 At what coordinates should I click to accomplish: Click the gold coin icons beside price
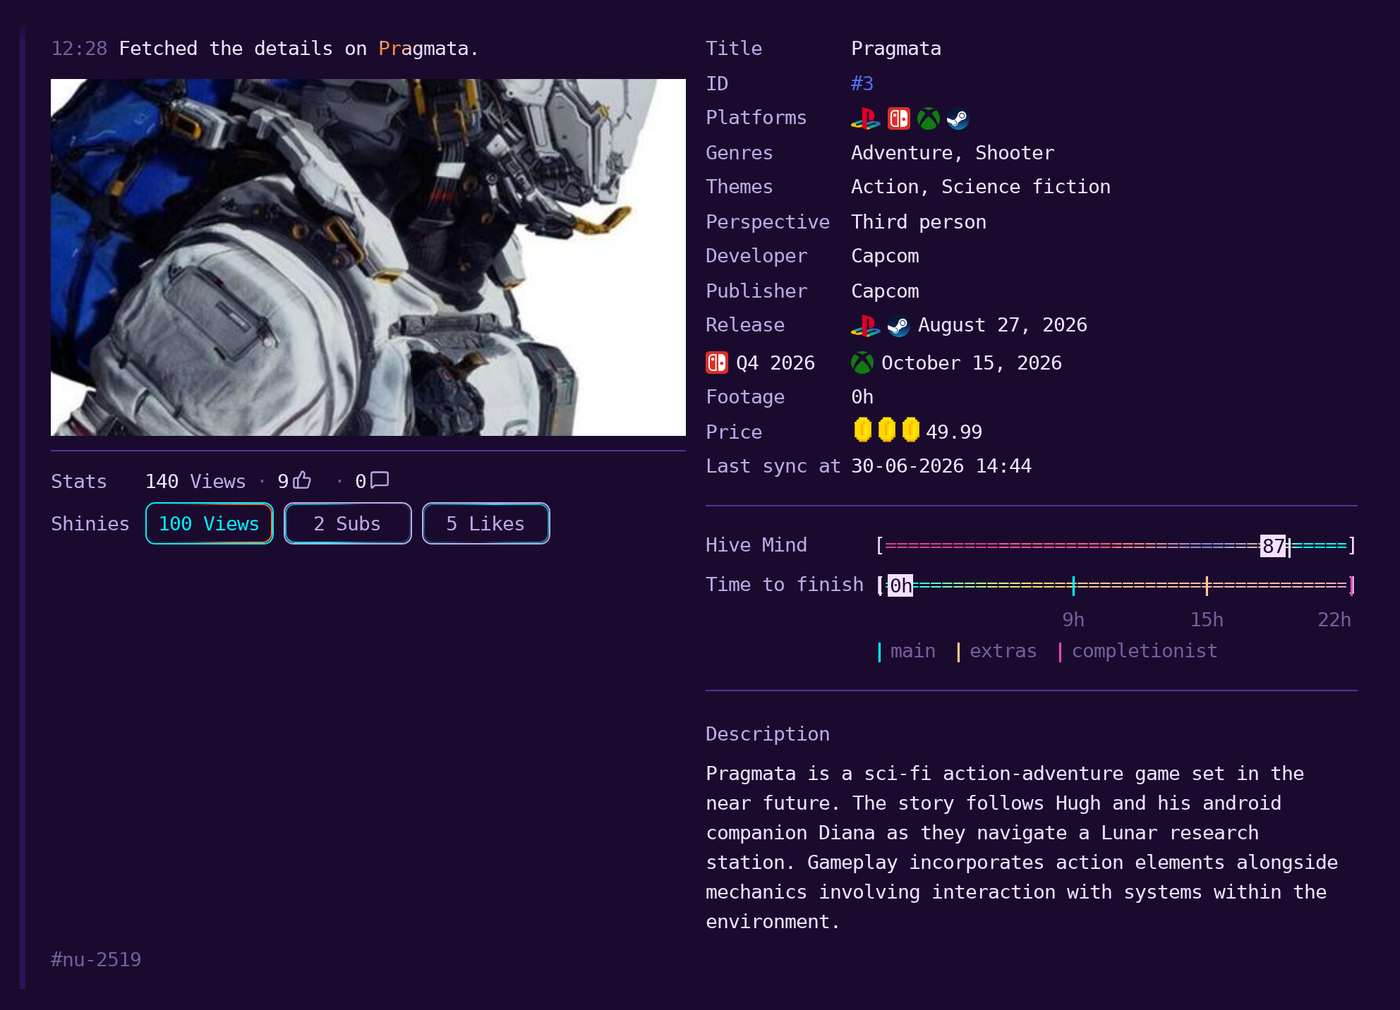886,430
